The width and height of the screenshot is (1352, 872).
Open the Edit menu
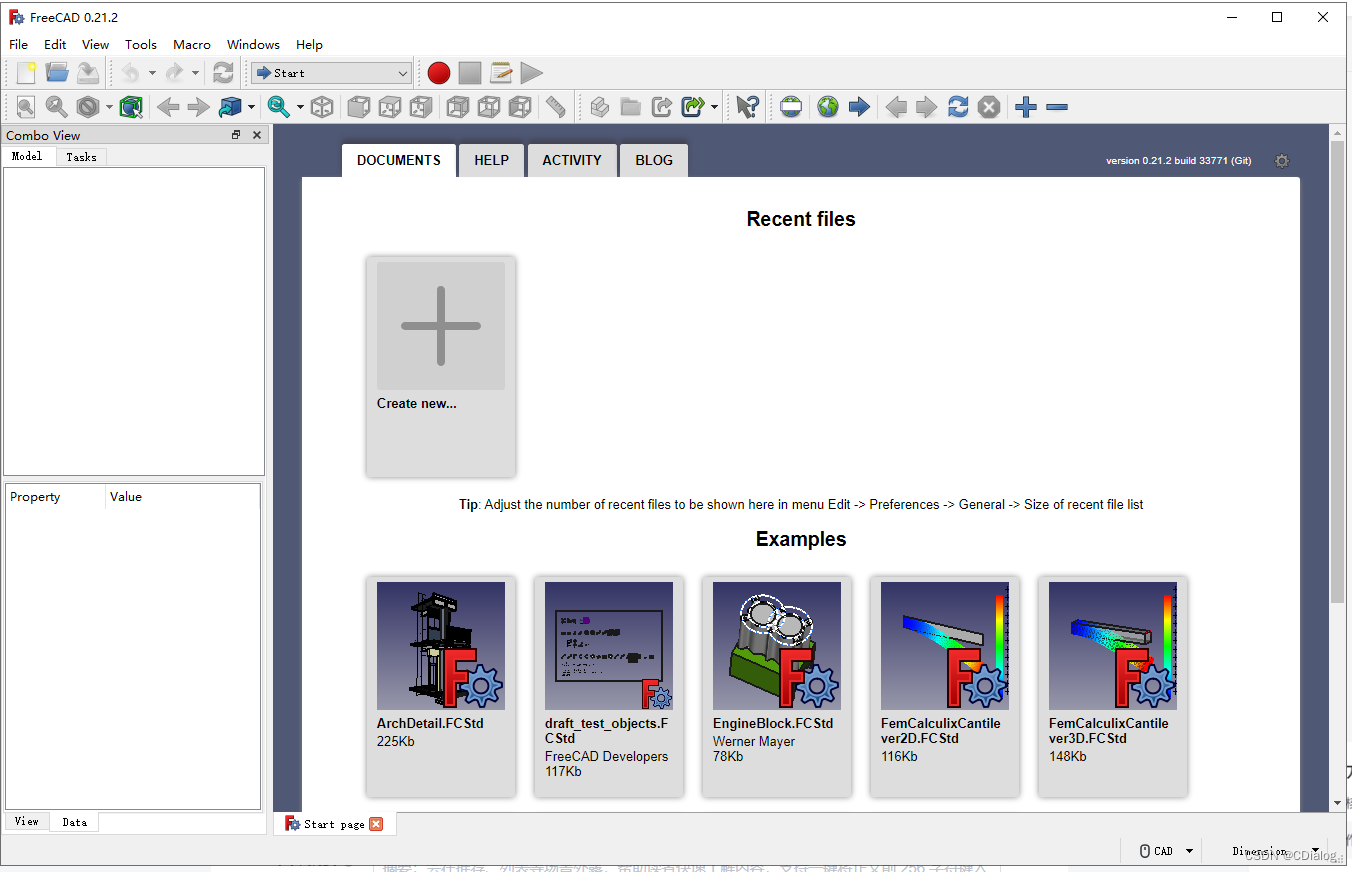55,44
